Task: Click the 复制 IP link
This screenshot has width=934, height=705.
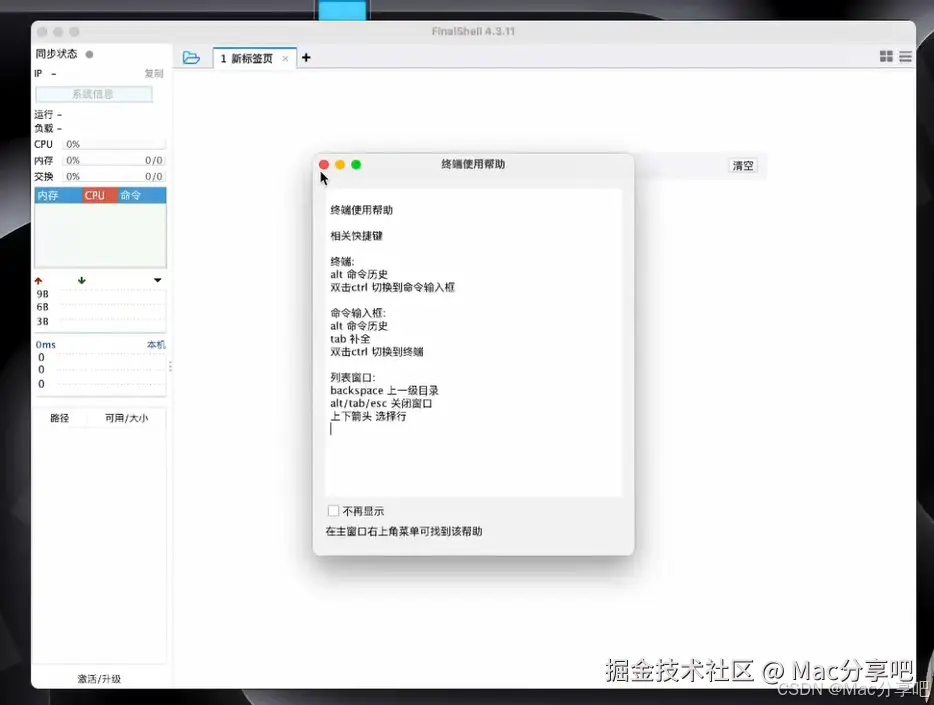Action: [x=154, y=73]
